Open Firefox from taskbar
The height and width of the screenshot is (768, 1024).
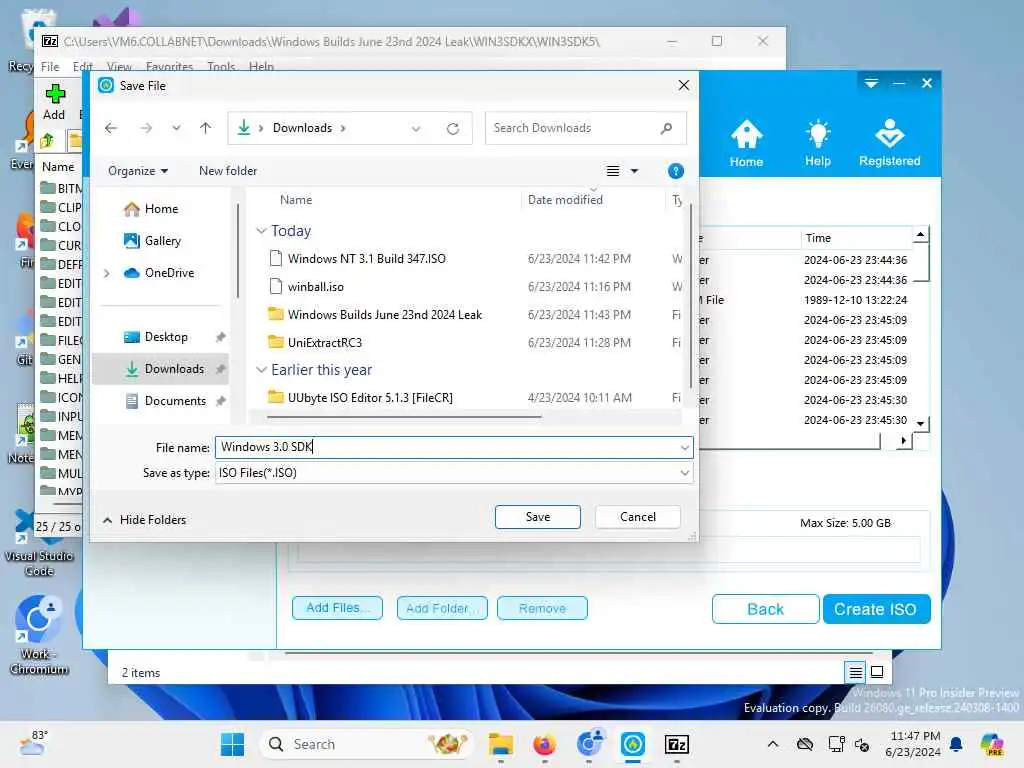click(544, 744)
